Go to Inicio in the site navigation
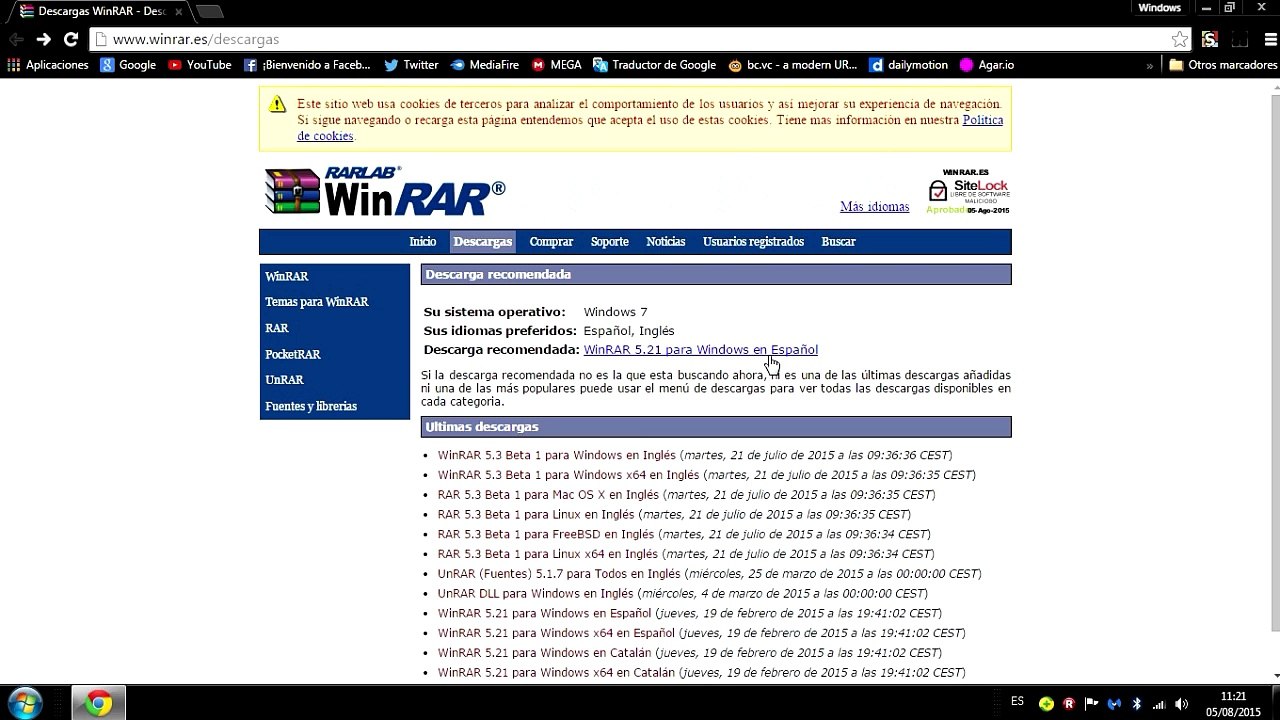 422,242
